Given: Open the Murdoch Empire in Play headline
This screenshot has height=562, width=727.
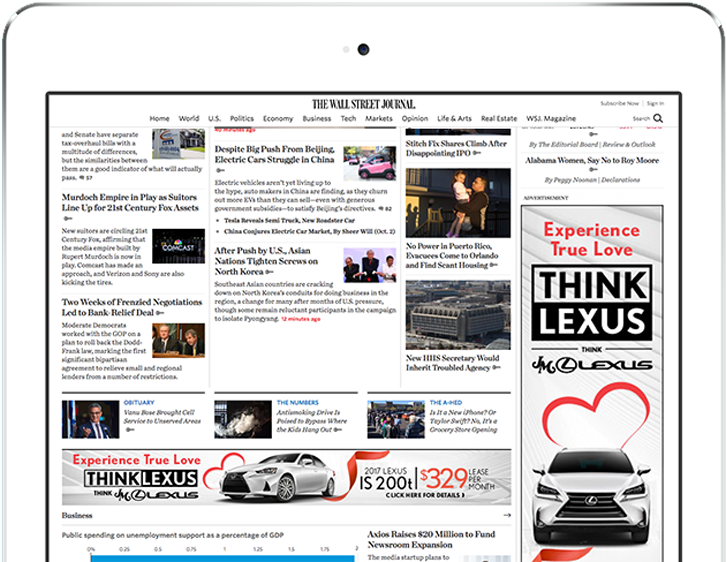Looking at the screenshot, I should (x=131, y=203).
